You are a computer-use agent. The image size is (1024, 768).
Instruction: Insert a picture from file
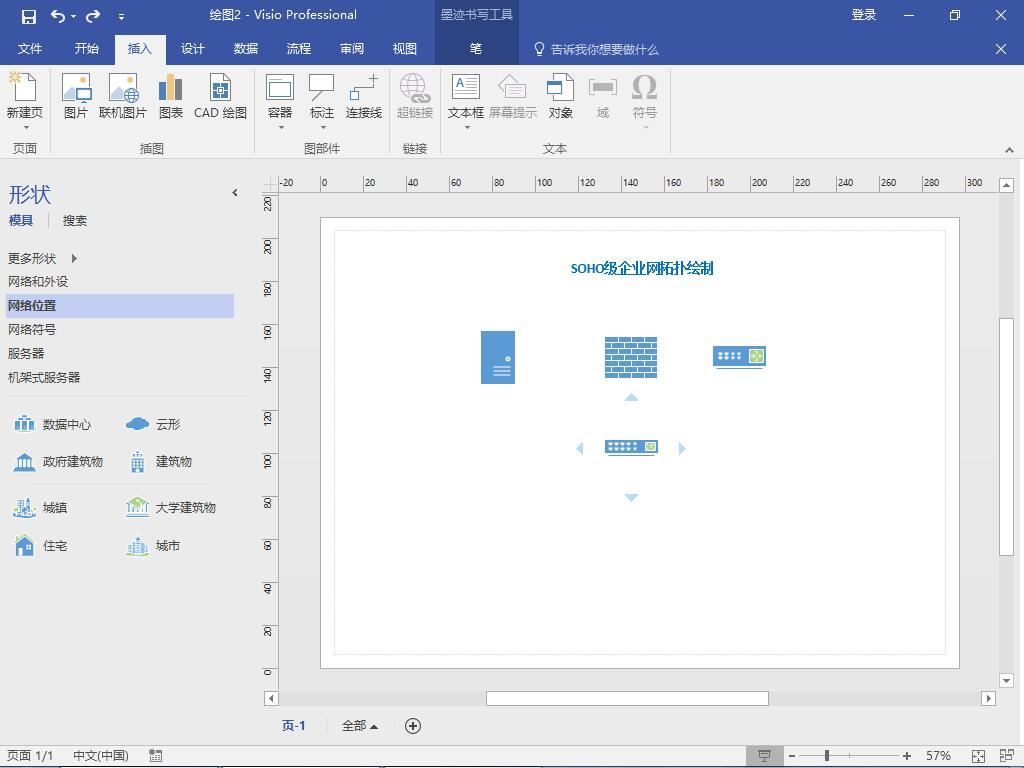[x=76, y=96]
